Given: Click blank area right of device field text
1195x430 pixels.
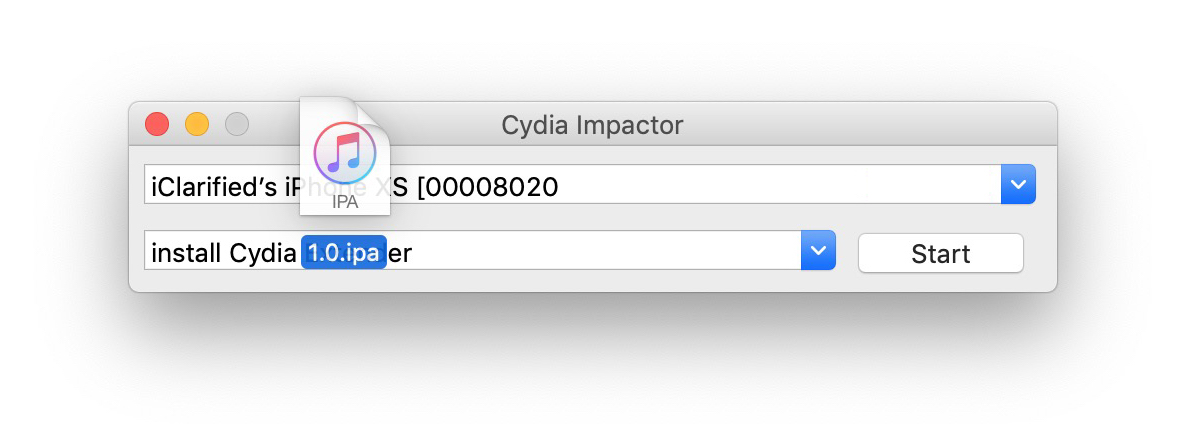Looking at the screenshot, I should pyautogui.click(x=780, y=186).
